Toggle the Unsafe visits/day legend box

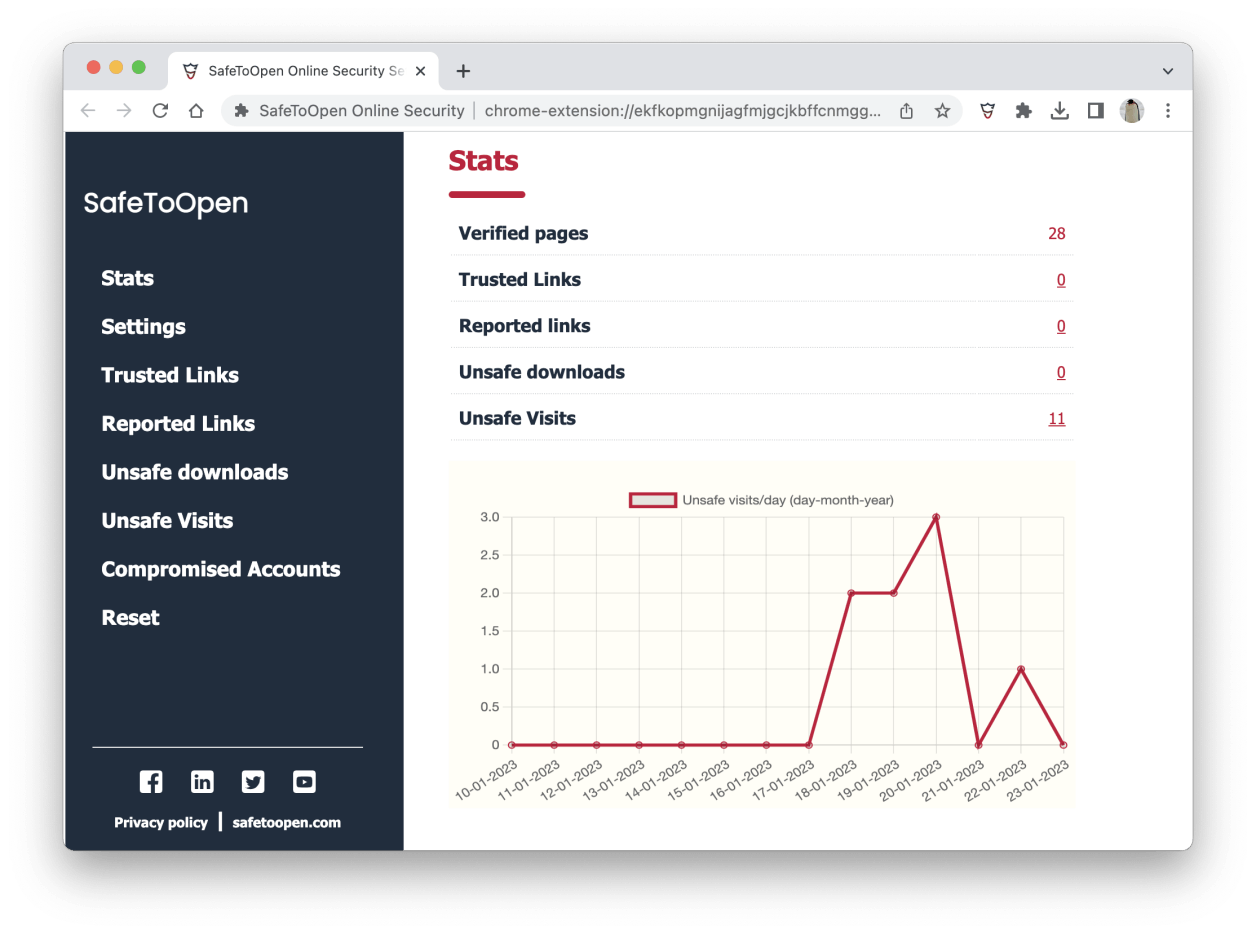tap(653, 500)
